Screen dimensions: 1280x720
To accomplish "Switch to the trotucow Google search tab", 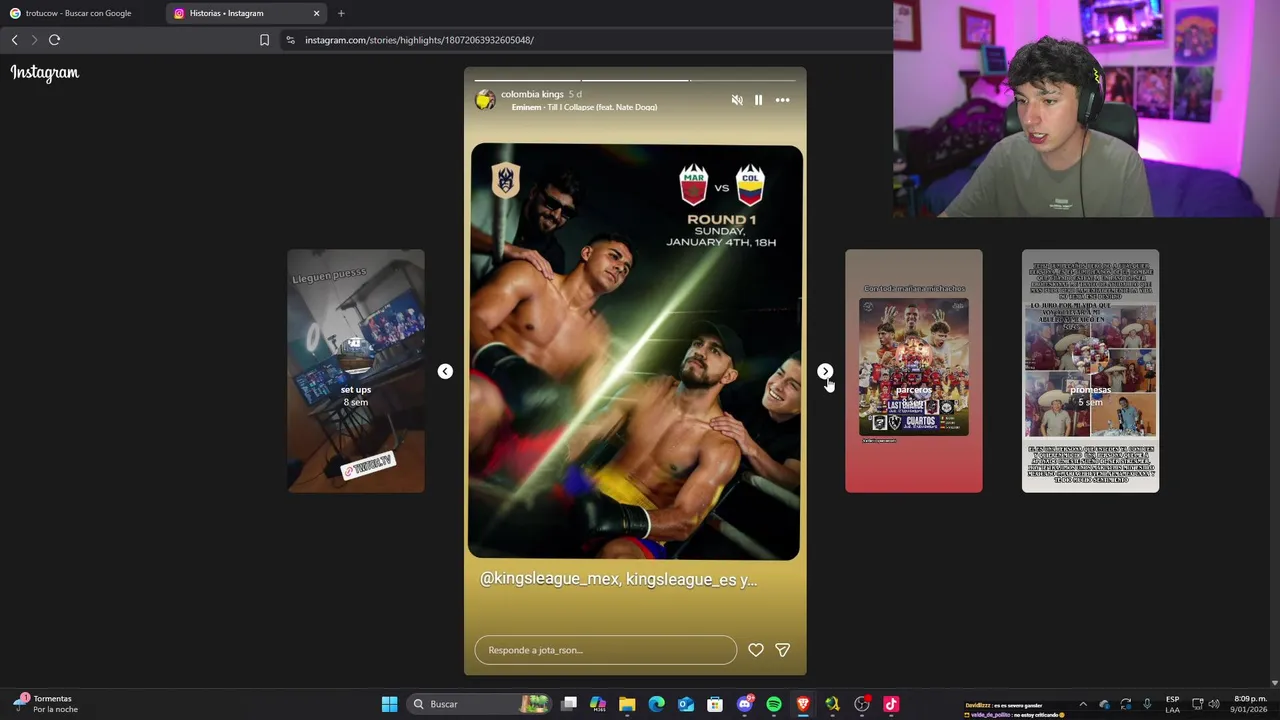I will [78, 13].
